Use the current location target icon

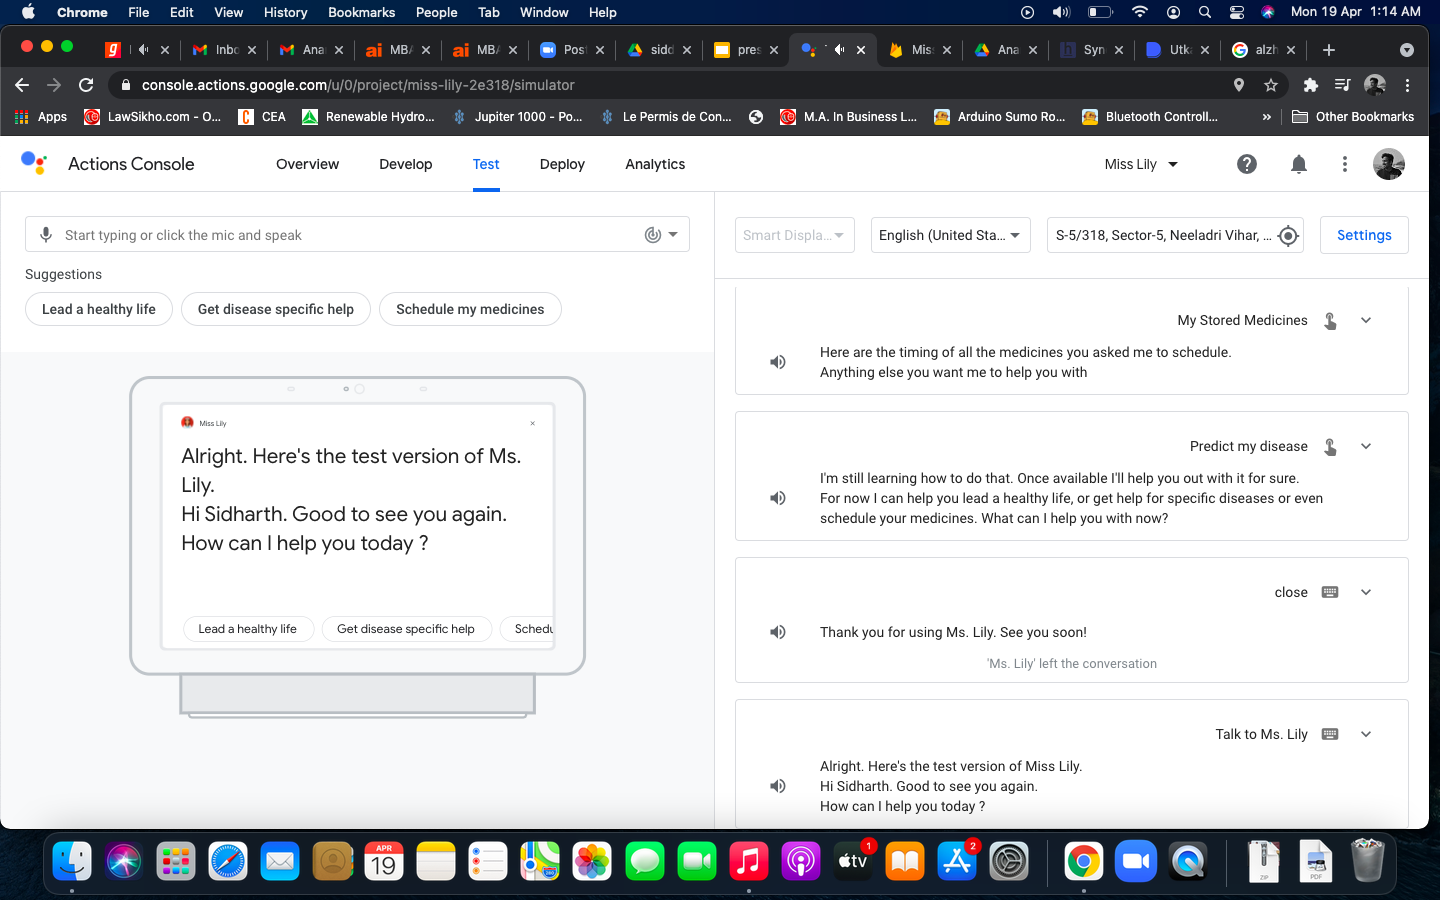pos(1288,236)
